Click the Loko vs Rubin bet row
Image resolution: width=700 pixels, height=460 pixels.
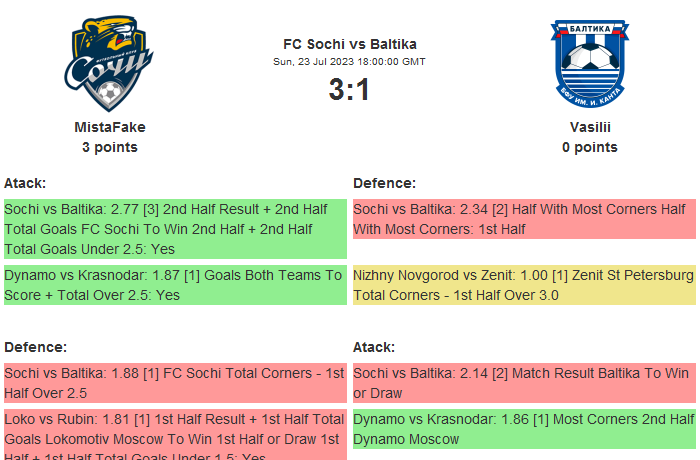[175, 435]
